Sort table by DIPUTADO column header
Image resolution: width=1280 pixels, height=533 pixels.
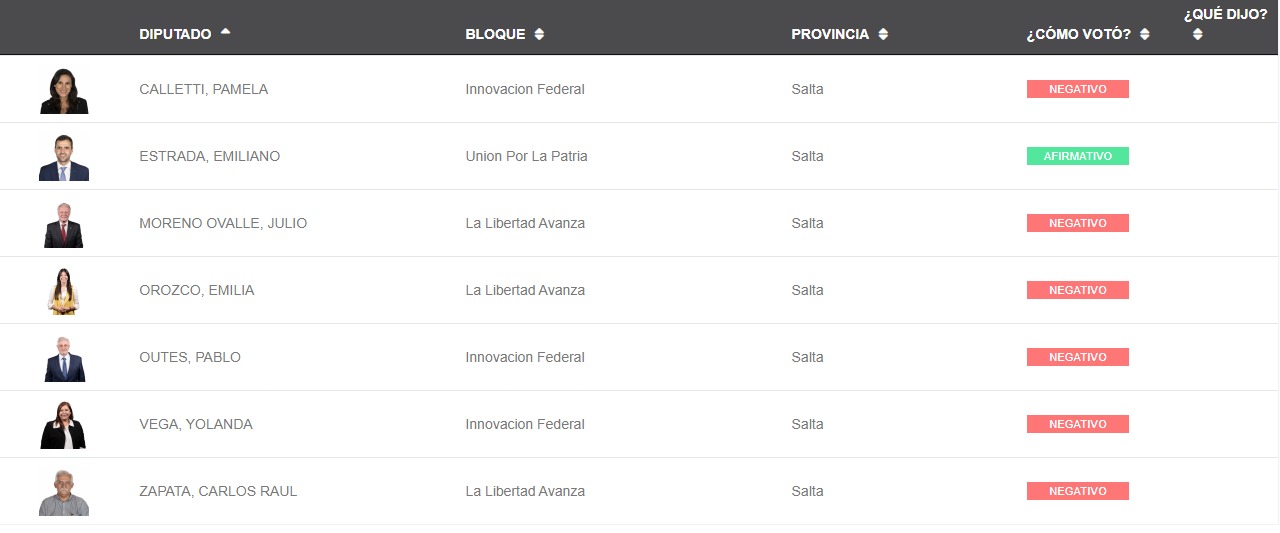[x=175, y=34]
